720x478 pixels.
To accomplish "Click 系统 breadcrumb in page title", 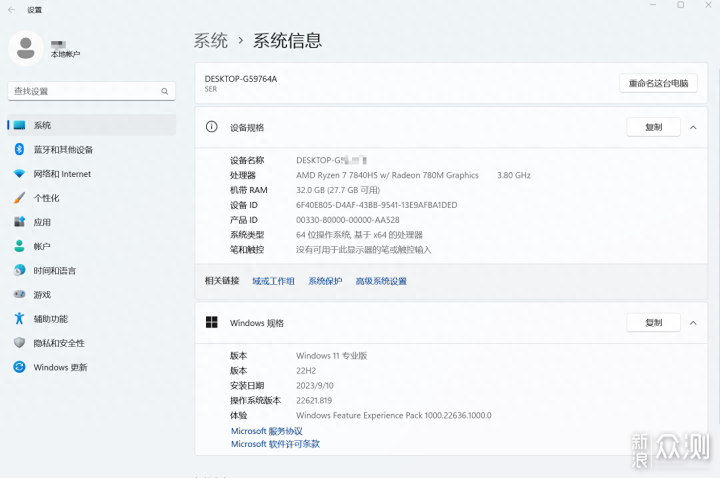I will [210, 40].
